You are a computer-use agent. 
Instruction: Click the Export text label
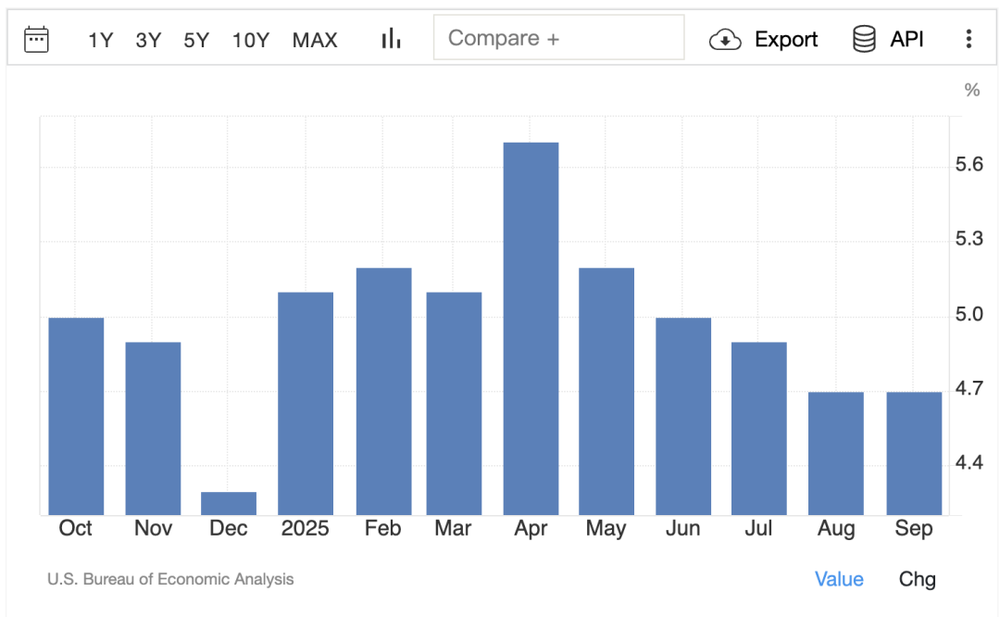(x=786, y=40)
